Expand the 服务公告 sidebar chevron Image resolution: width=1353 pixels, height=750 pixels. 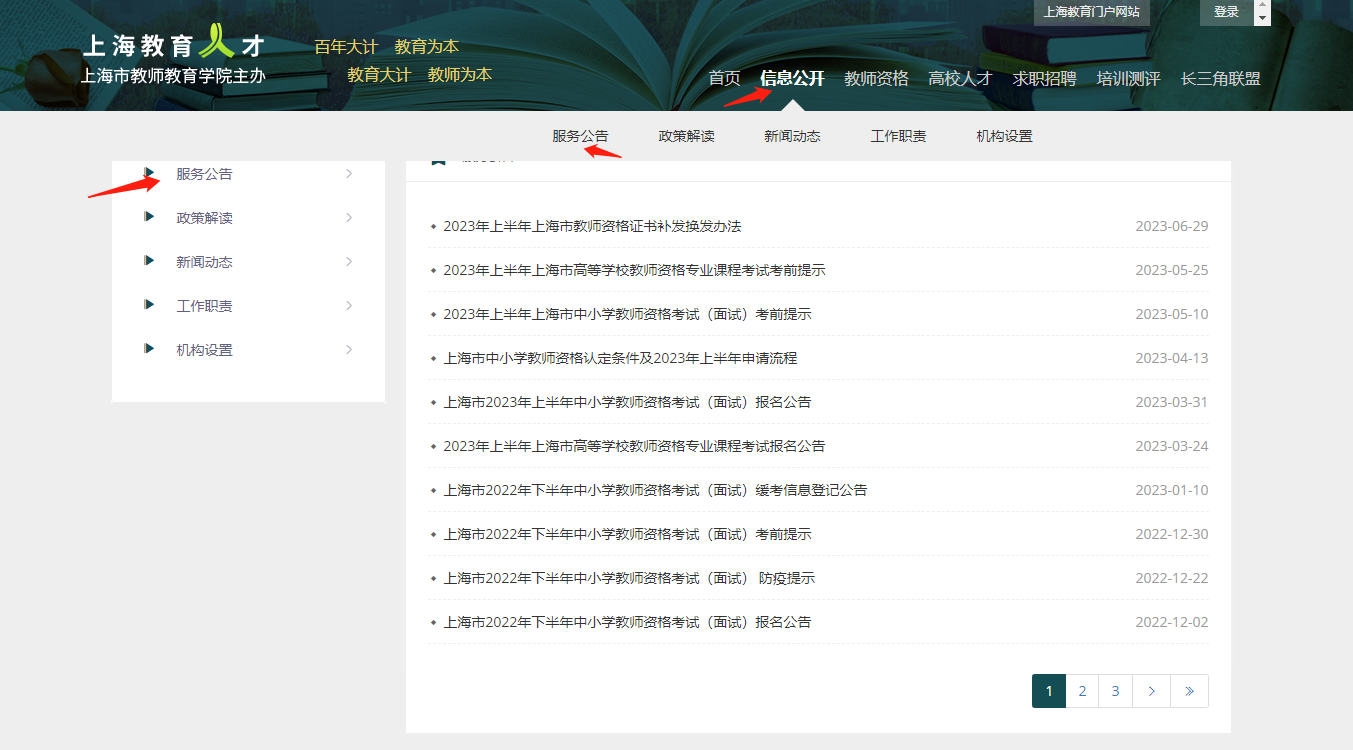(x=348, y=173)
